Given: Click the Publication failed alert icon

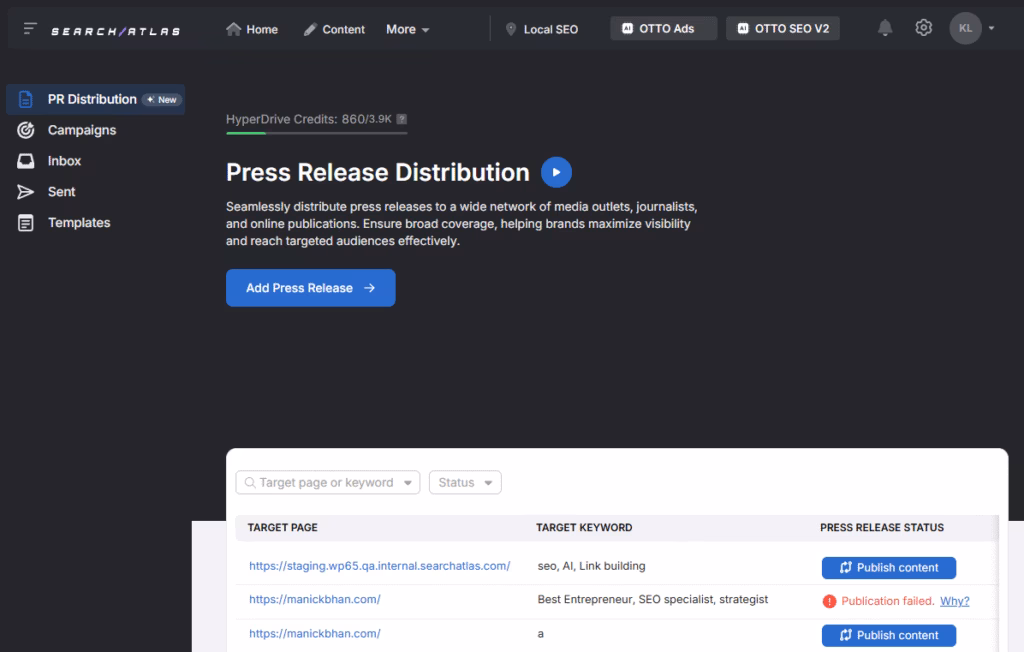Looking at the screenshot, I should [x=829, y=600].
